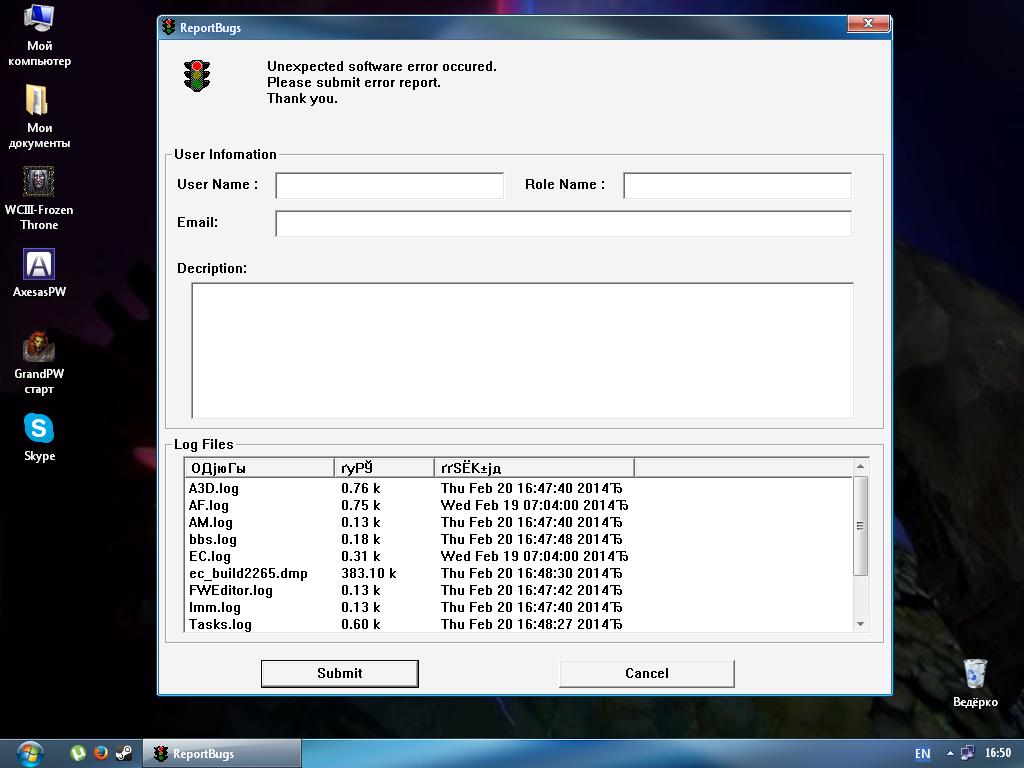This screenshot has height=768, width=1024.
Task: Select FWEditor.log in the log list
Action: [231, 590]
